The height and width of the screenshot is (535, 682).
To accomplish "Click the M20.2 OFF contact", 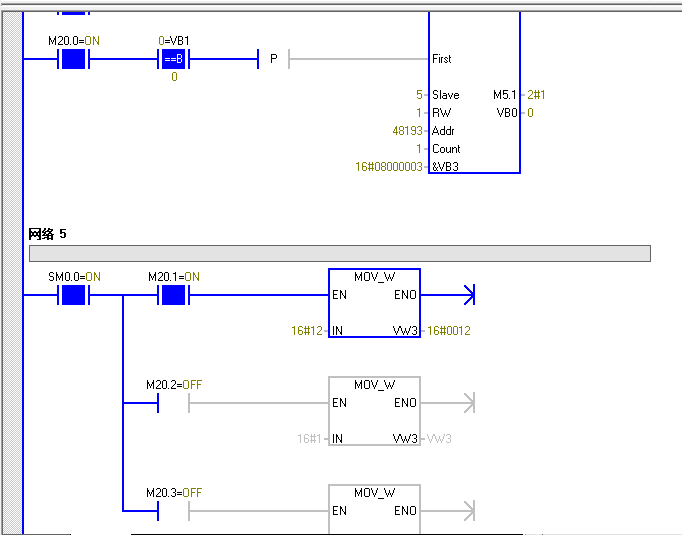I will click(174, 403).
